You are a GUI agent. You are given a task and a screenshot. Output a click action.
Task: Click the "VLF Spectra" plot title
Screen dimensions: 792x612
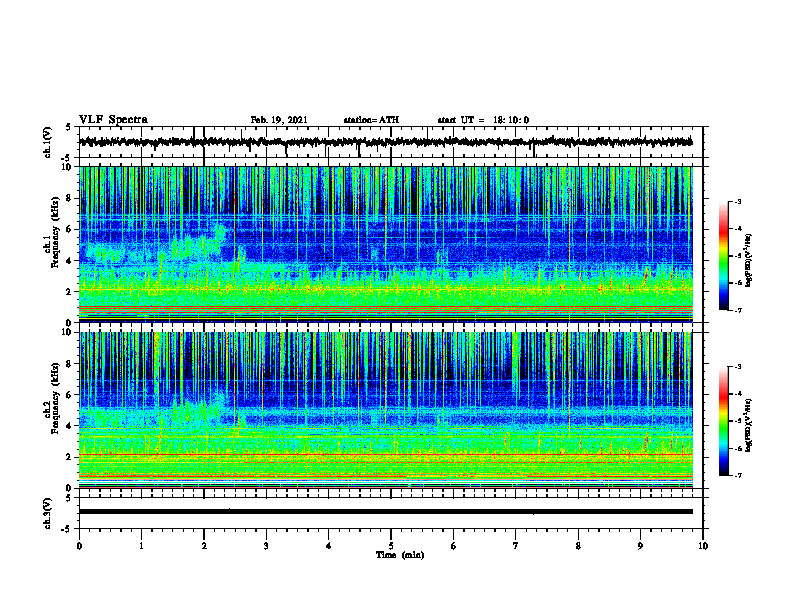coord(113,120)
